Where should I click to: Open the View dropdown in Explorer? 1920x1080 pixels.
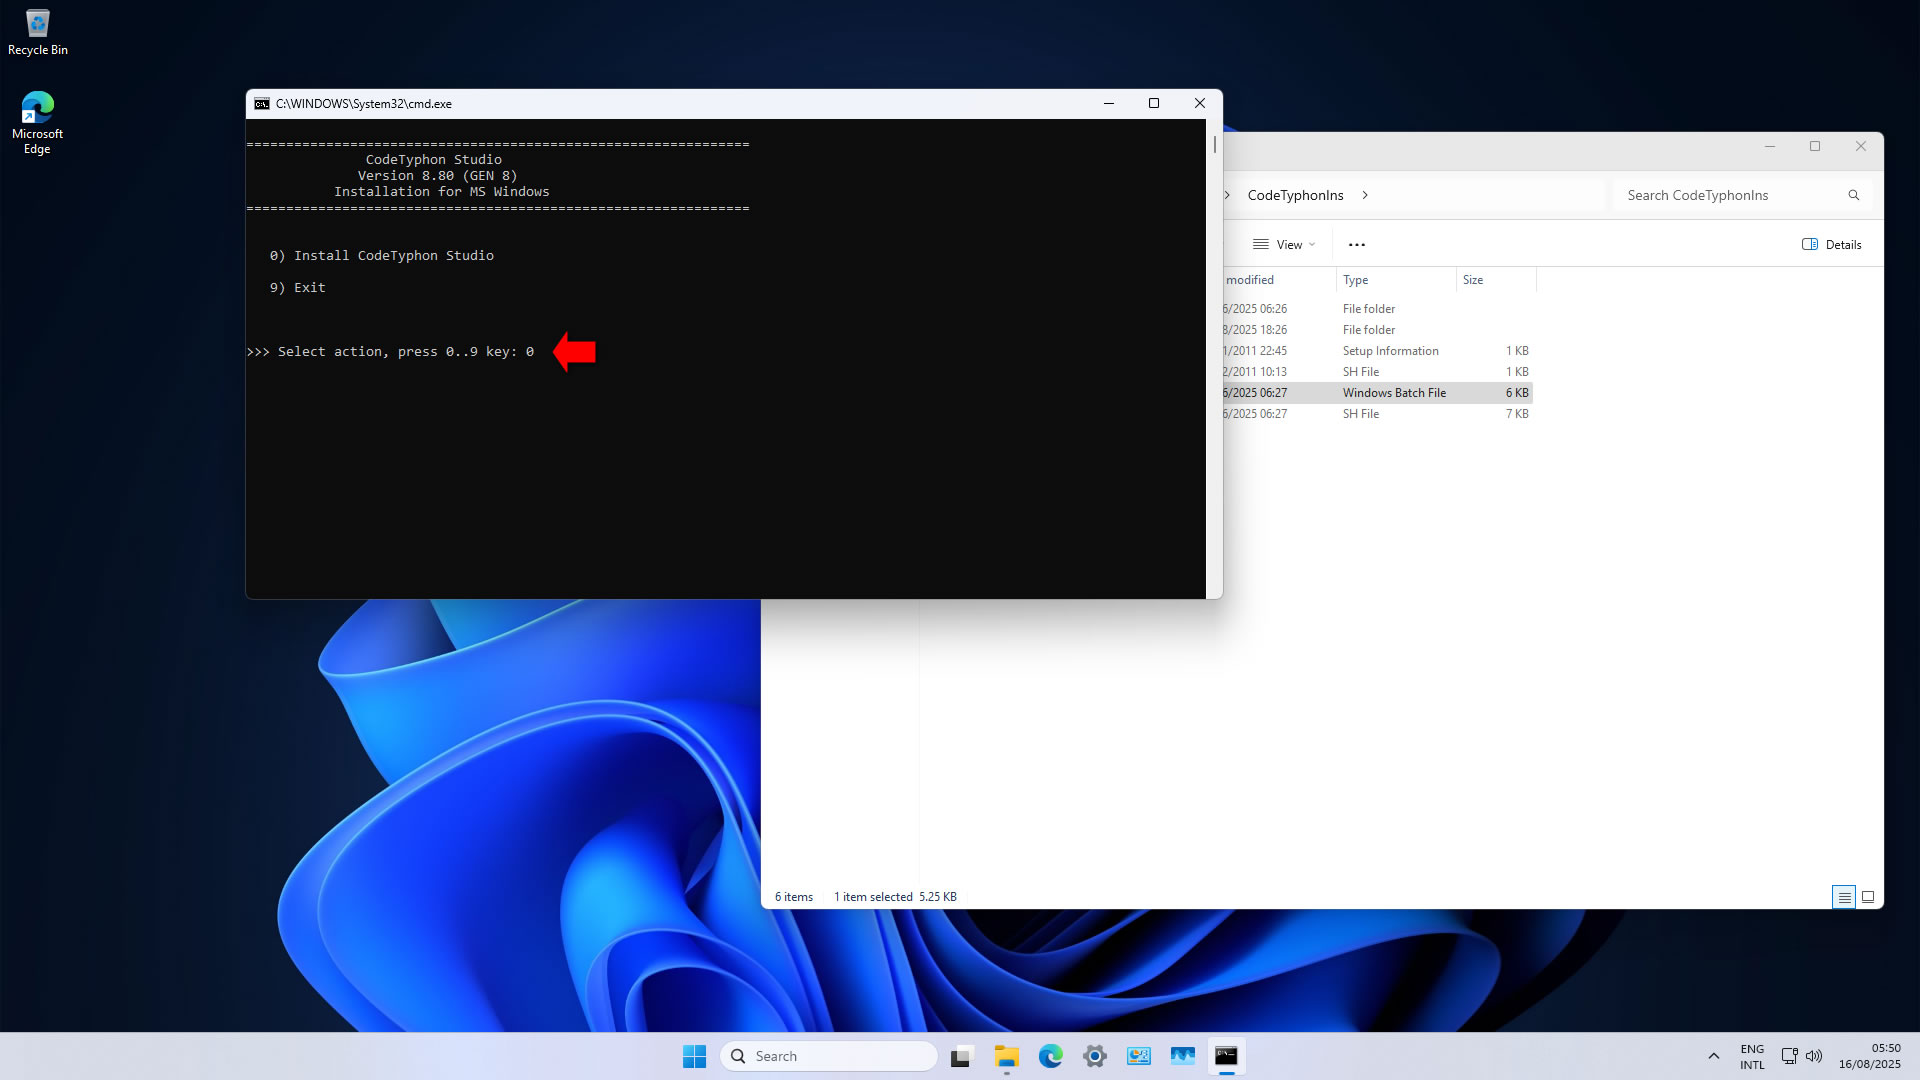tap(1284, 244)
